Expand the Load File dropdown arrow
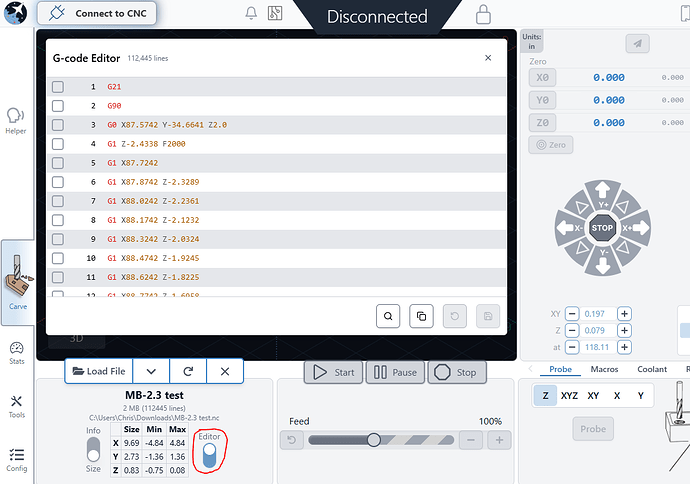 [x=151, y=371]
